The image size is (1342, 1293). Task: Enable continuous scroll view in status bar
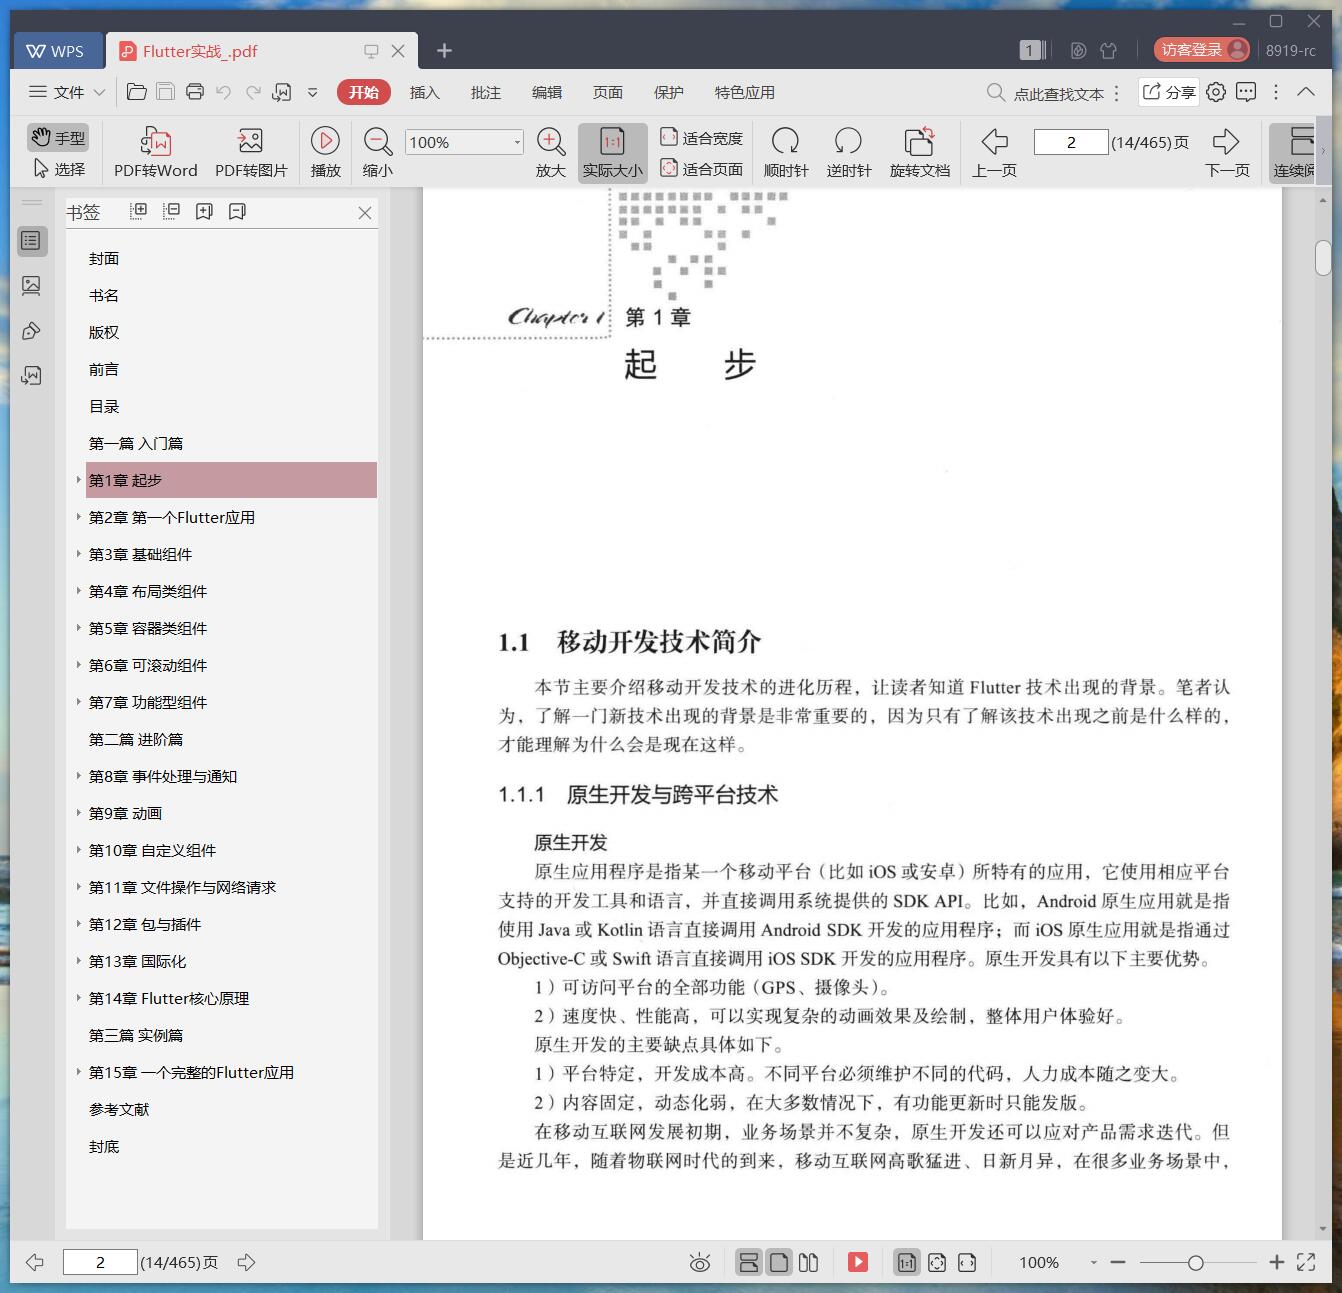click(x=748, y=1262)
